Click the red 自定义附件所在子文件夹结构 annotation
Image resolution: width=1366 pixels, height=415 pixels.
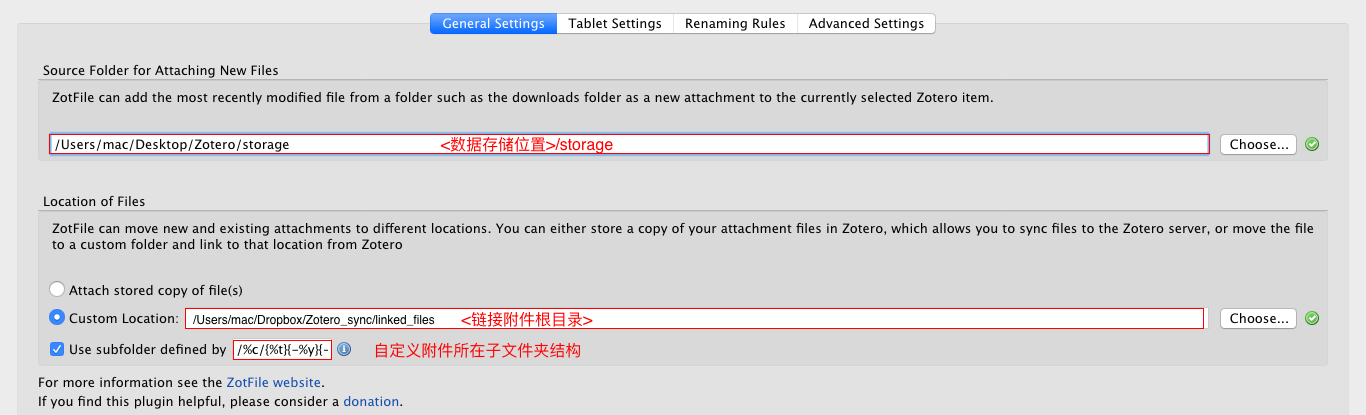(x=477, y=351)
